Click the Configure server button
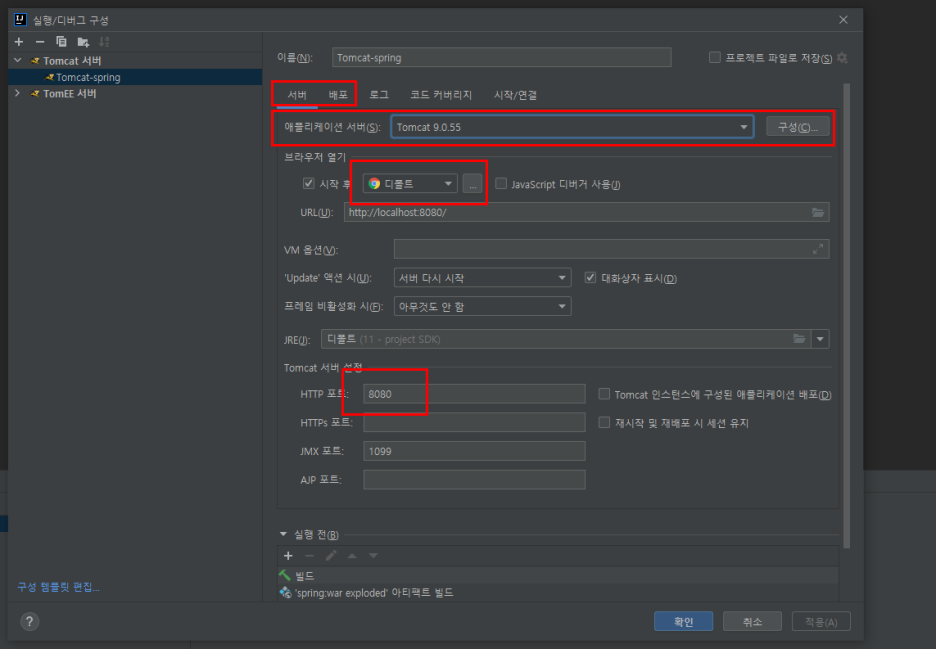This screenshot has width=936, height=649. (798, 127)
